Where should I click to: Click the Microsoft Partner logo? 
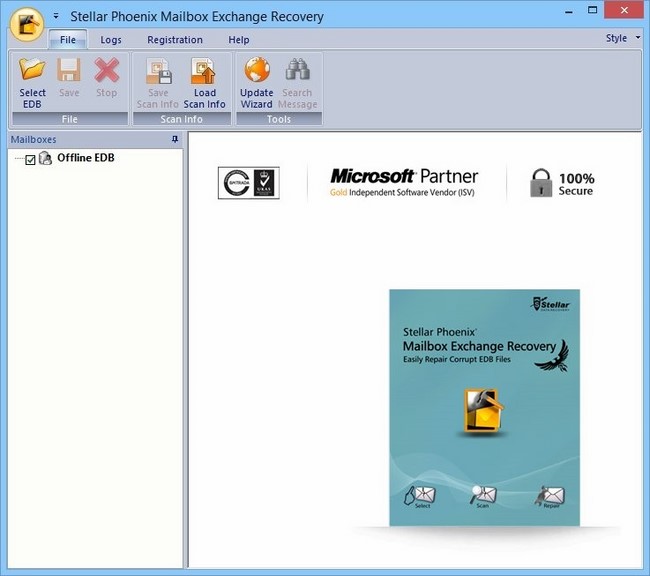(x=404, y=182)
